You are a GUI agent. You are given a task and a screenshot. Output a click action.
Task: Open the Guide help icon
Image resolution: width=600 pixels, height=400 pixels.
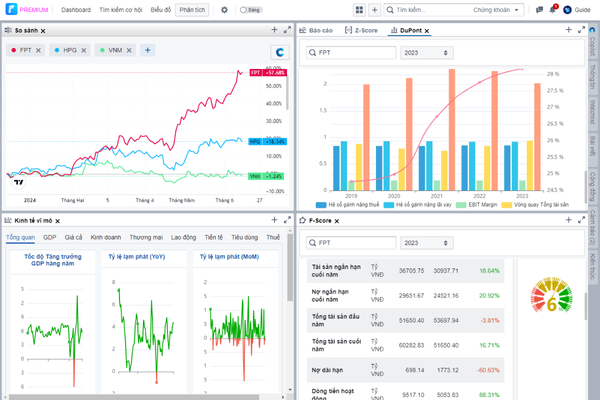pyautogui.click(x=577, y=10)
